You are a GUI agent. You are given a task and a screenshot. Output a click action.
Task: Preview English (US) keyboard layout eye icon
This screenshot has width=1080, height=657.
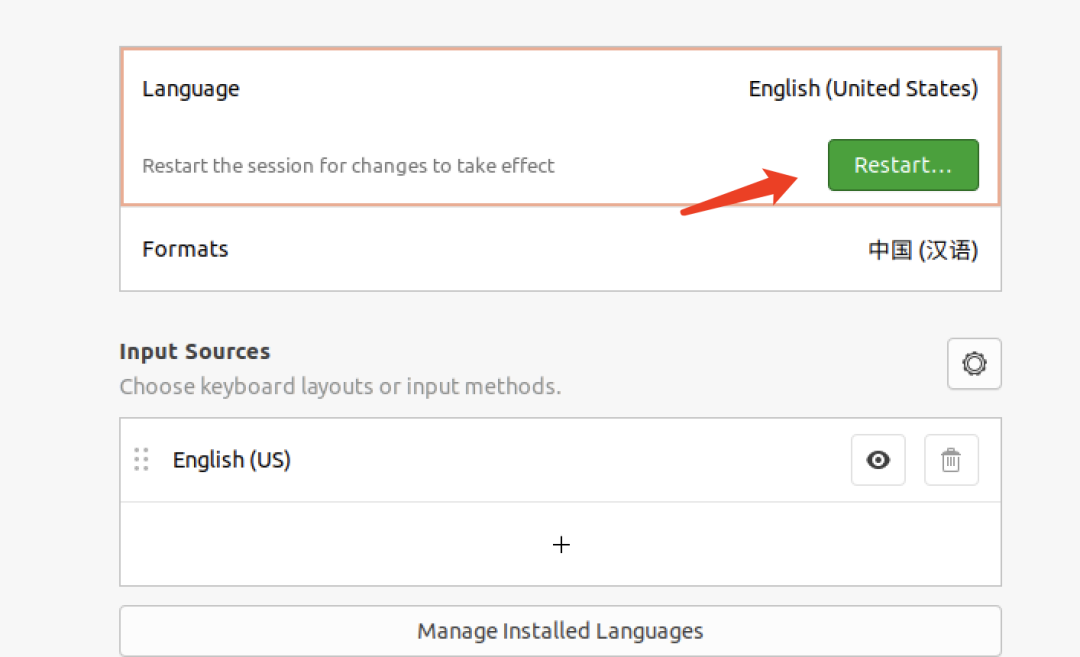tap(878, 460)
